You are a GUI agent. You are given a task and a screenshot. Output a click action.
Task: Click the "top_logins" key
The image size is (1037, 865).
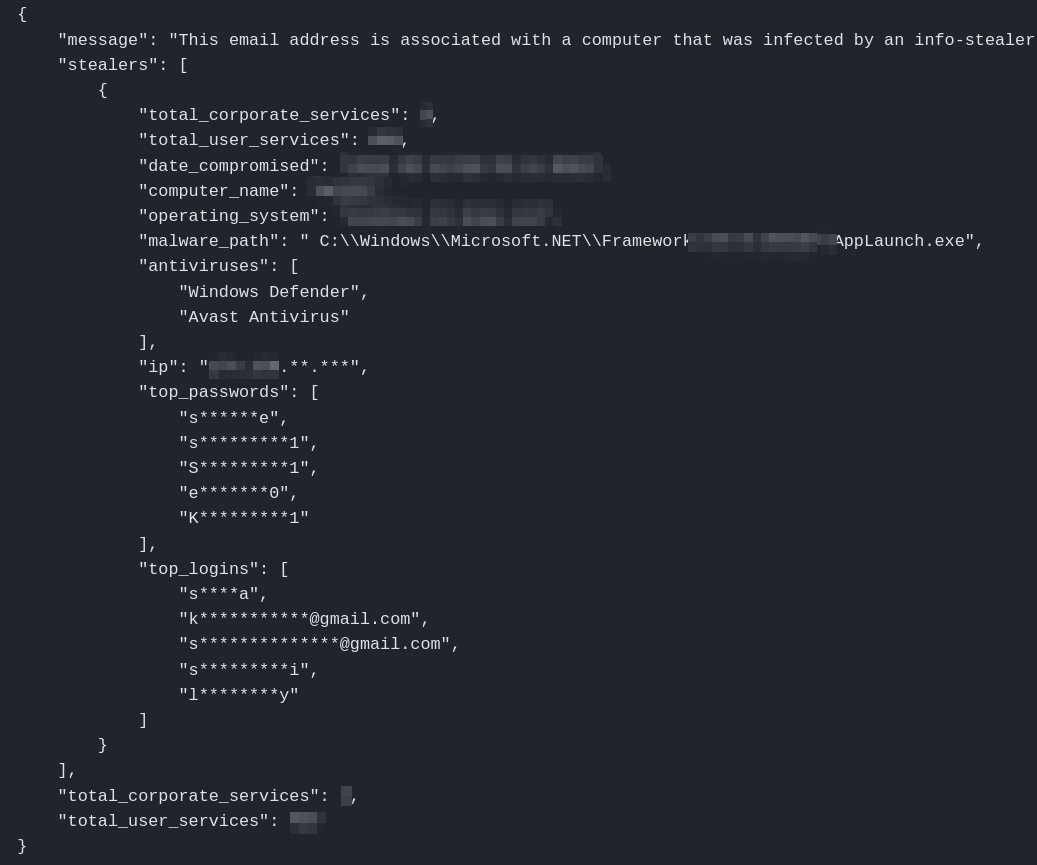pyautogui.click(x=198, y=569)
